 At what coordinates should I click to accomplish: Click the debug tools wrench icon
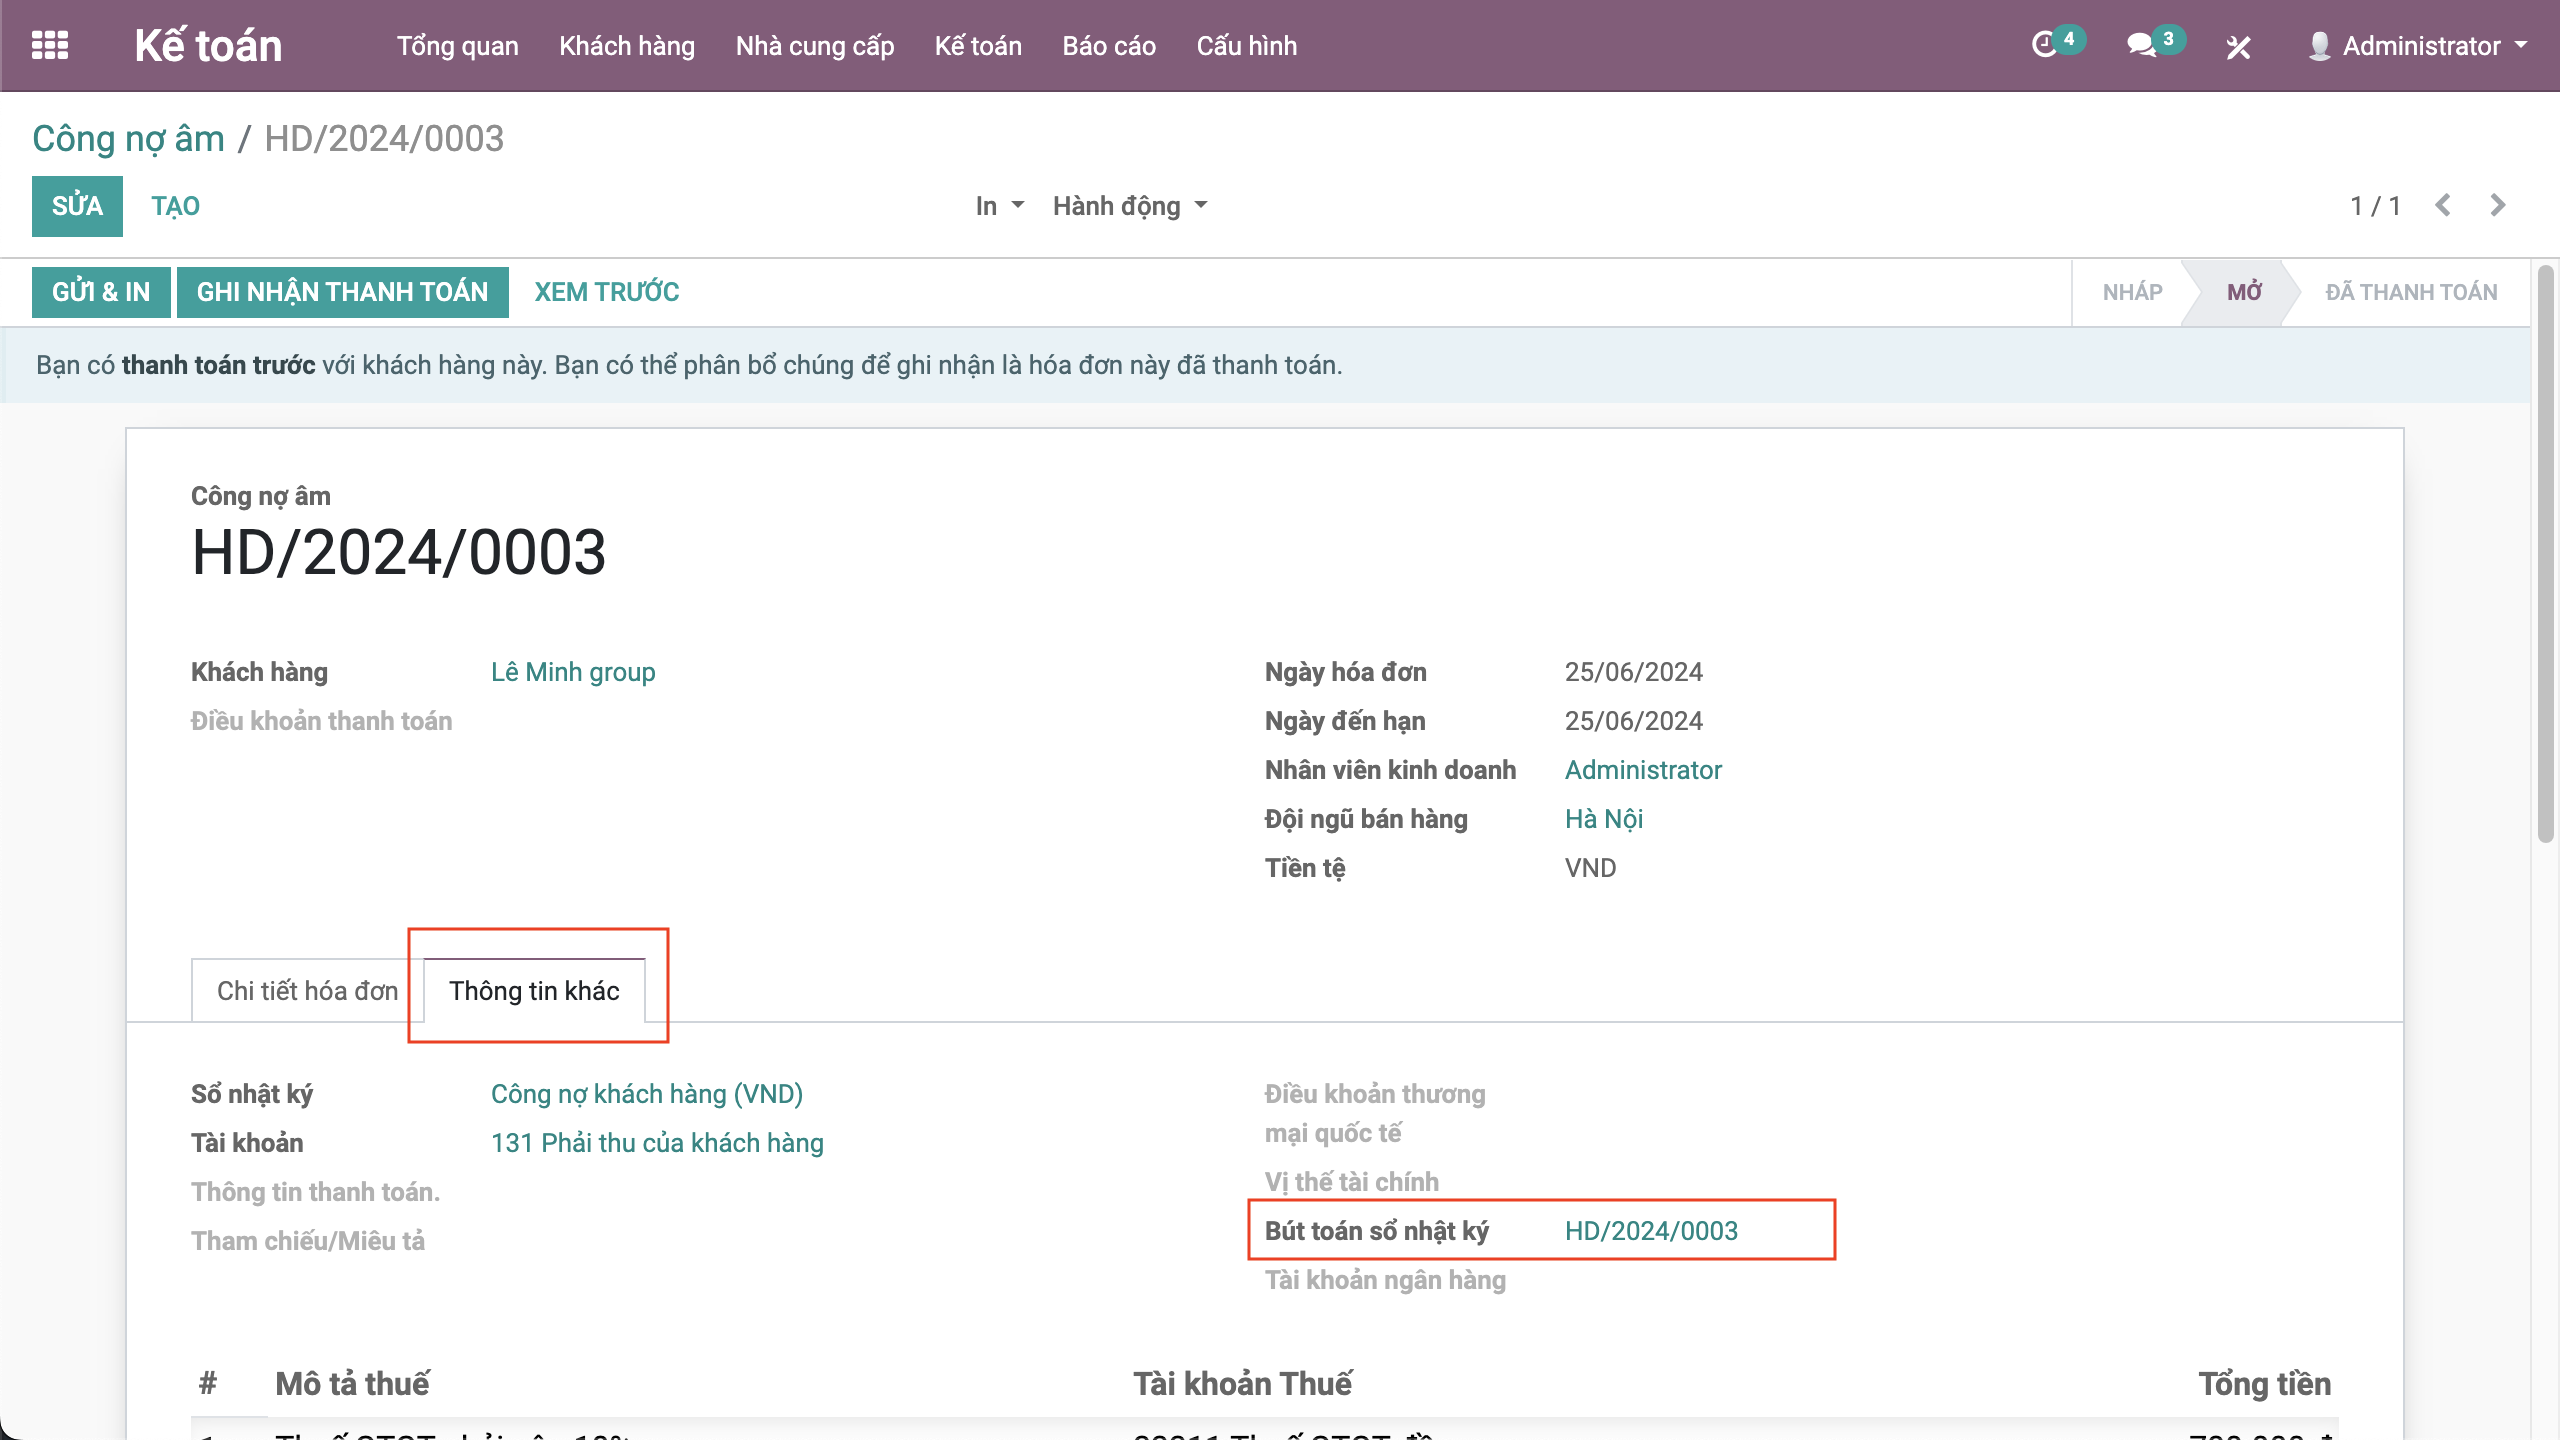(x=2238, y=47)
